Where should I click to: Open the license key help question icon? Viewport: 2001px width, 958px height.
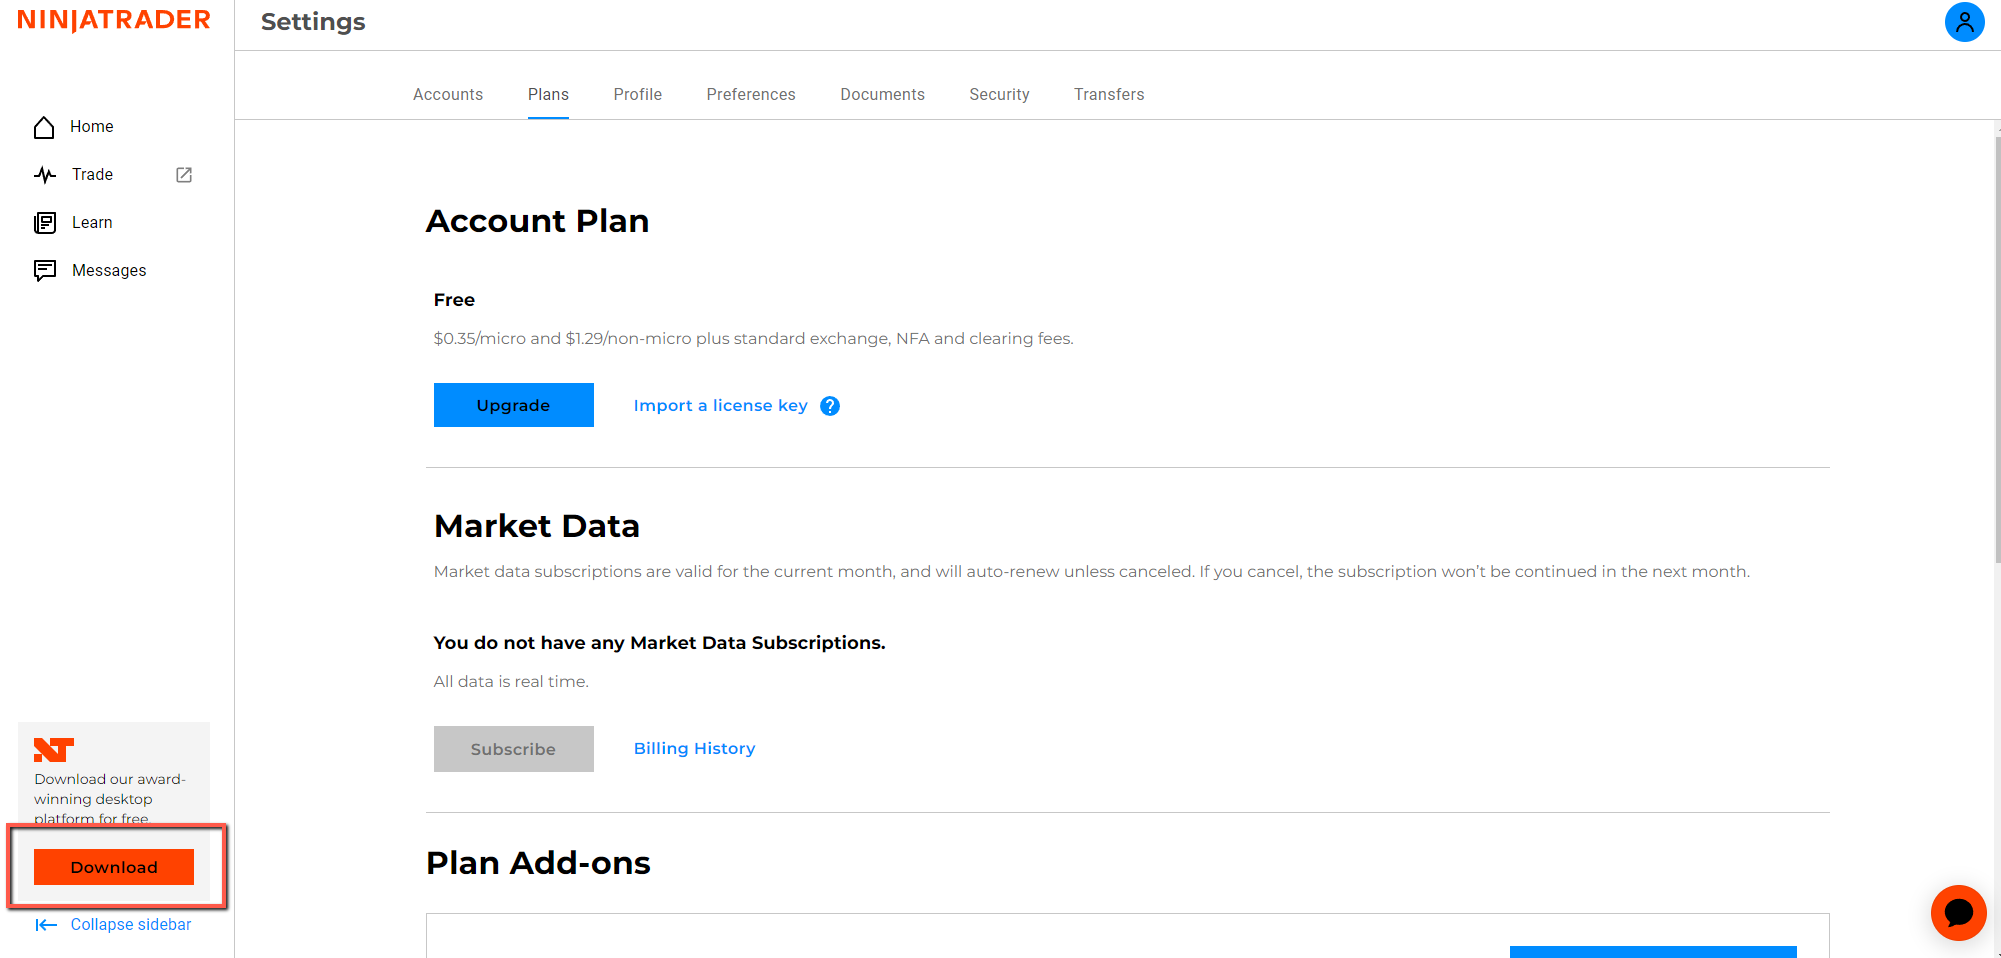click(x=830, y=406)
